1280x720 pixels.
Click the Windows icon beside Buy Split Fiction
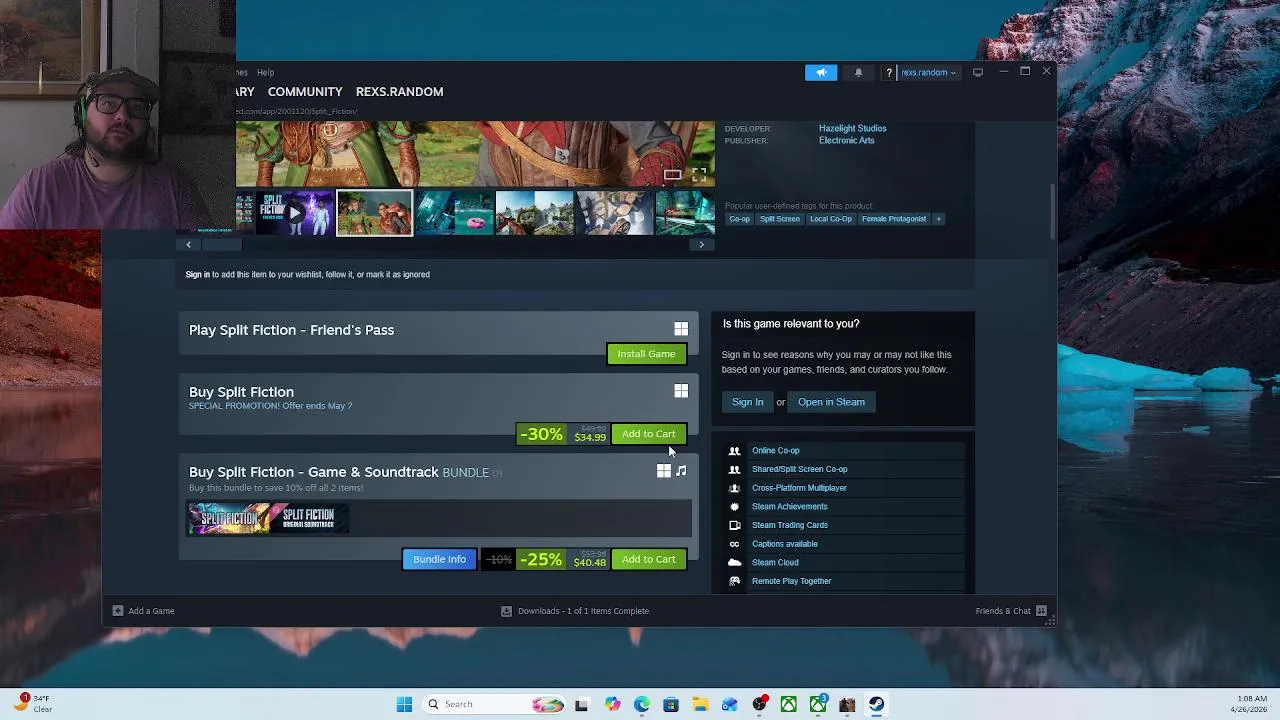coord(681,391)
